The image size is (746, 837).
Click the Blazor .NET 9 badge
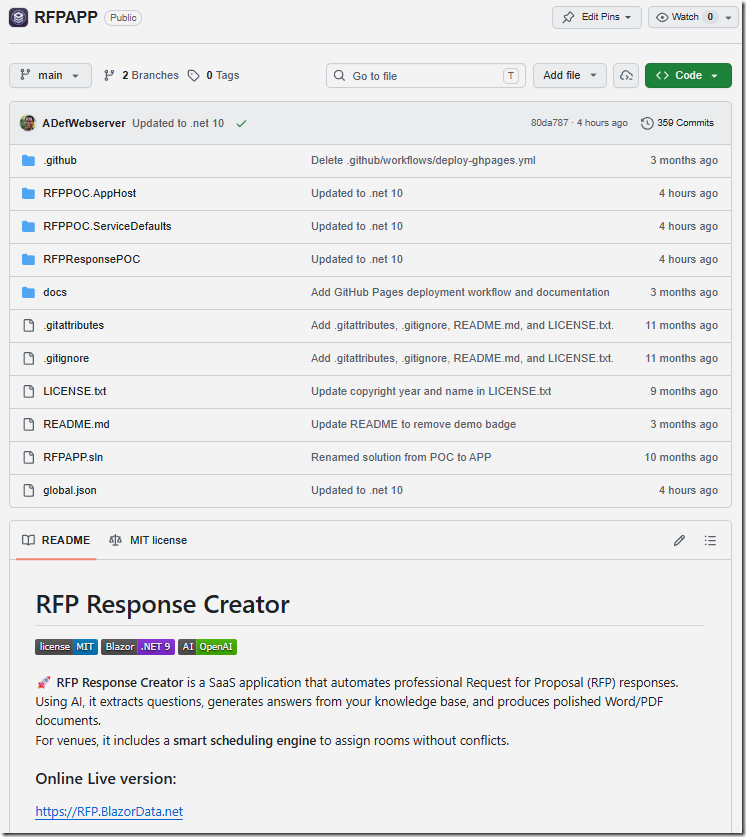[138, 647]
